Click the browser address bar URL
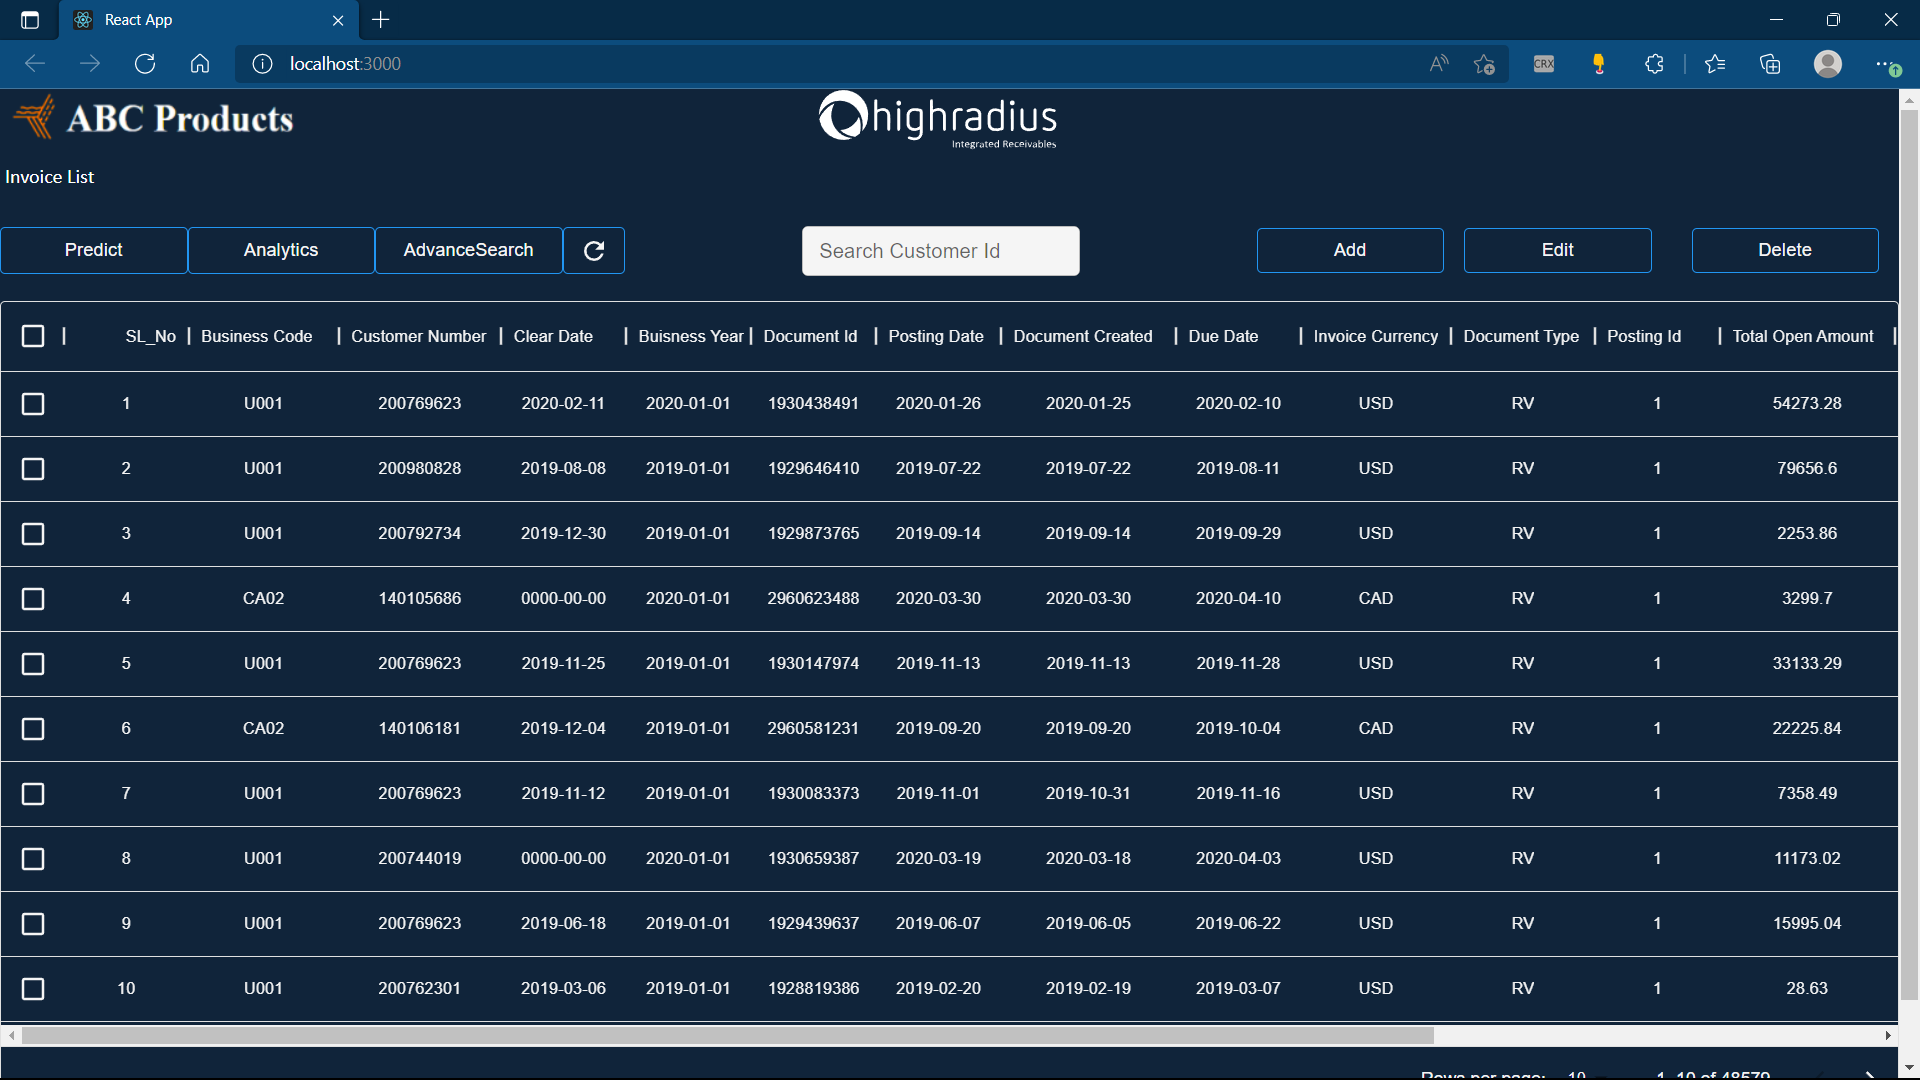The width and height of the screenshot is (1920, 1080). [x=345, y=64]
